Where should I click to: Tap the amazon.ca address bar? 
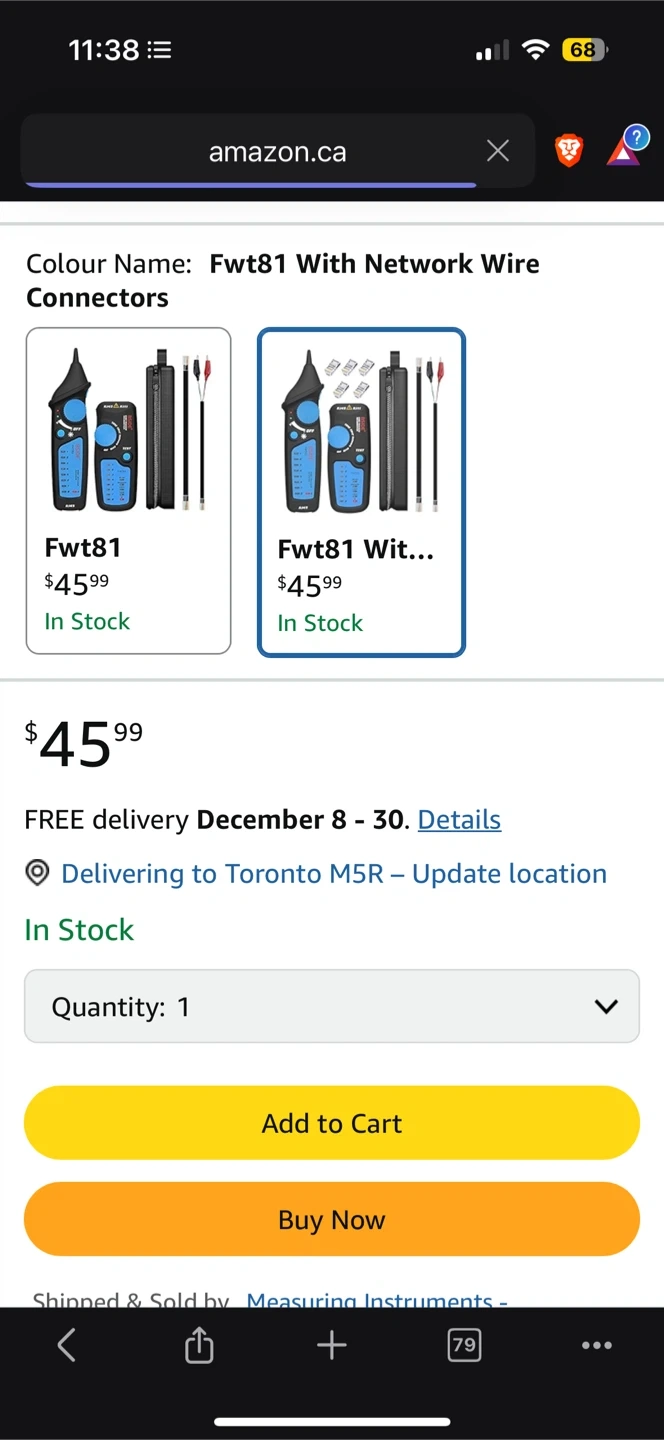pyautogui.click(x=277, y=152)
